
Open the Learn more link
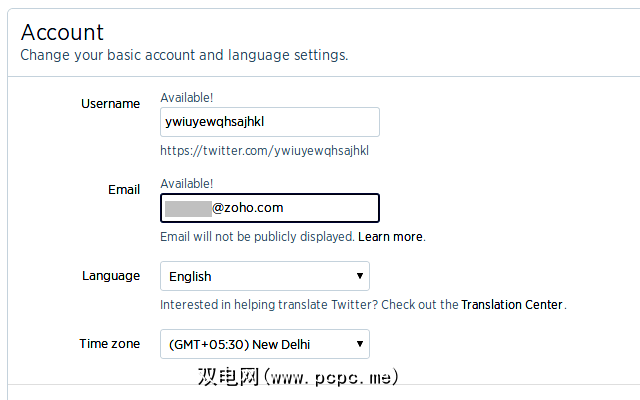[x=391, y=237]
